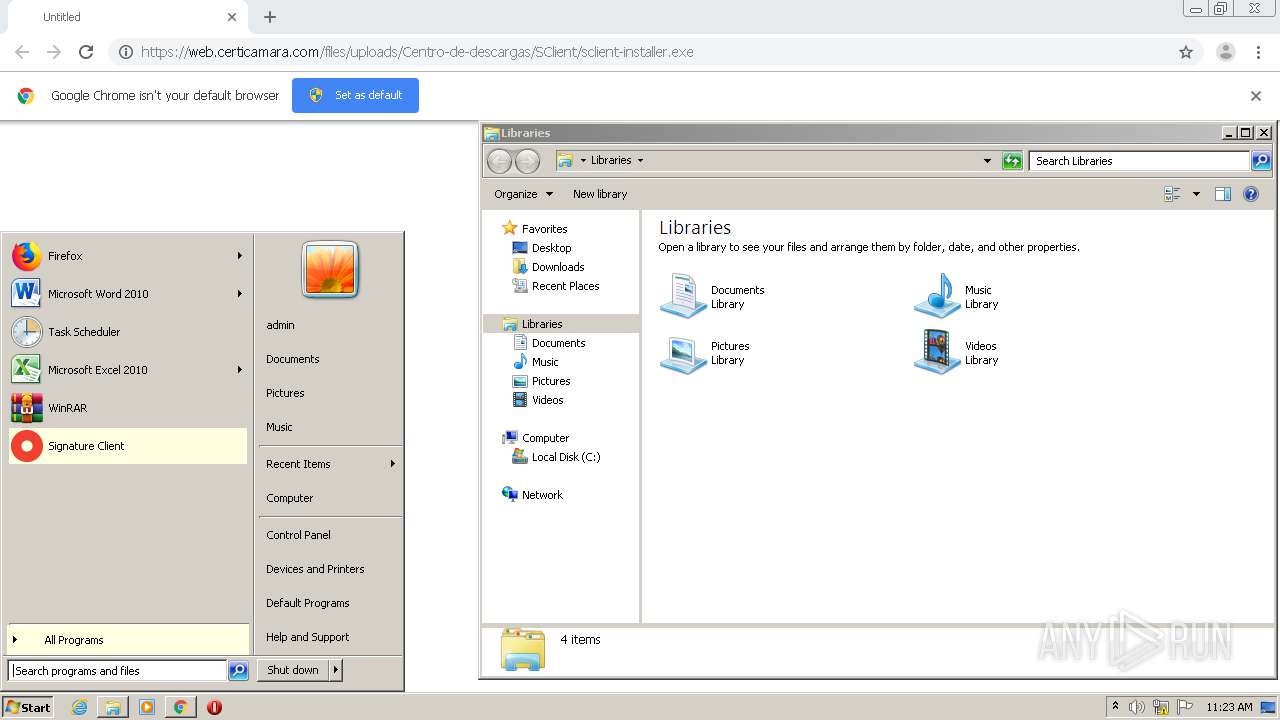Expand Firefox jump list arrow
Image resolution: width=1280 pixels, height=720 pixels.
(240, 256)
